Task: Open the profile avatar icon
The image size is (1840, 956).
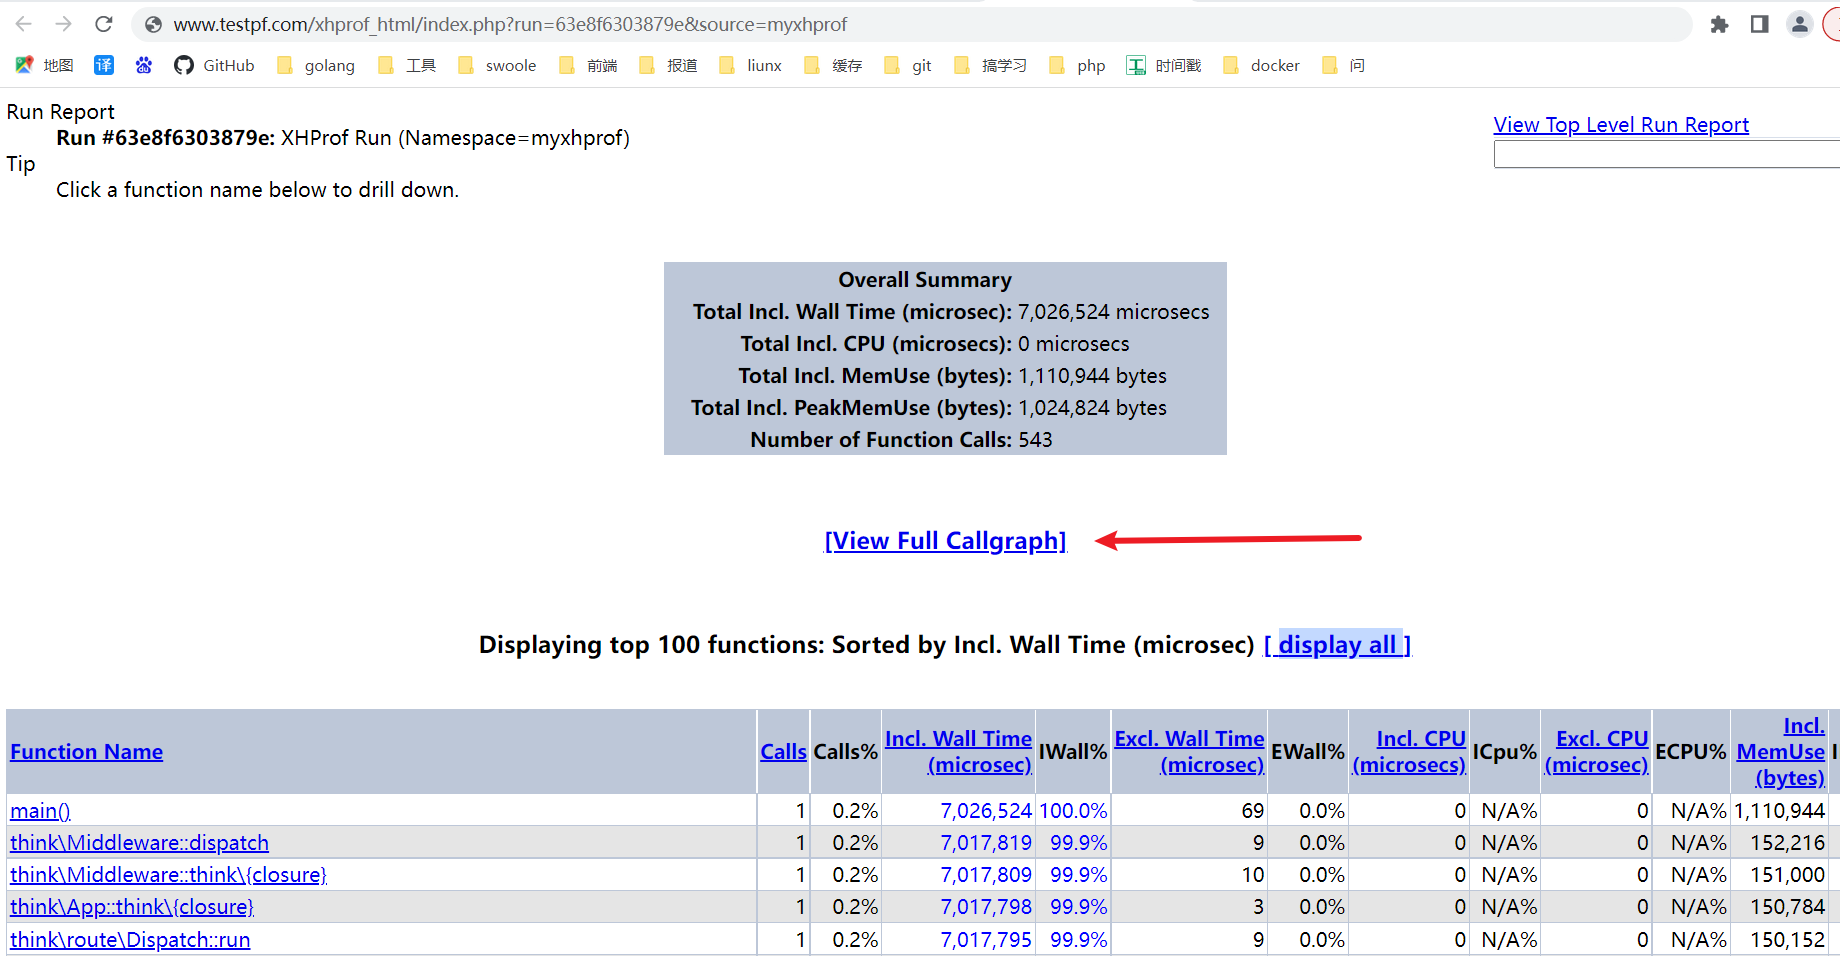Action: coord(1799,24)
